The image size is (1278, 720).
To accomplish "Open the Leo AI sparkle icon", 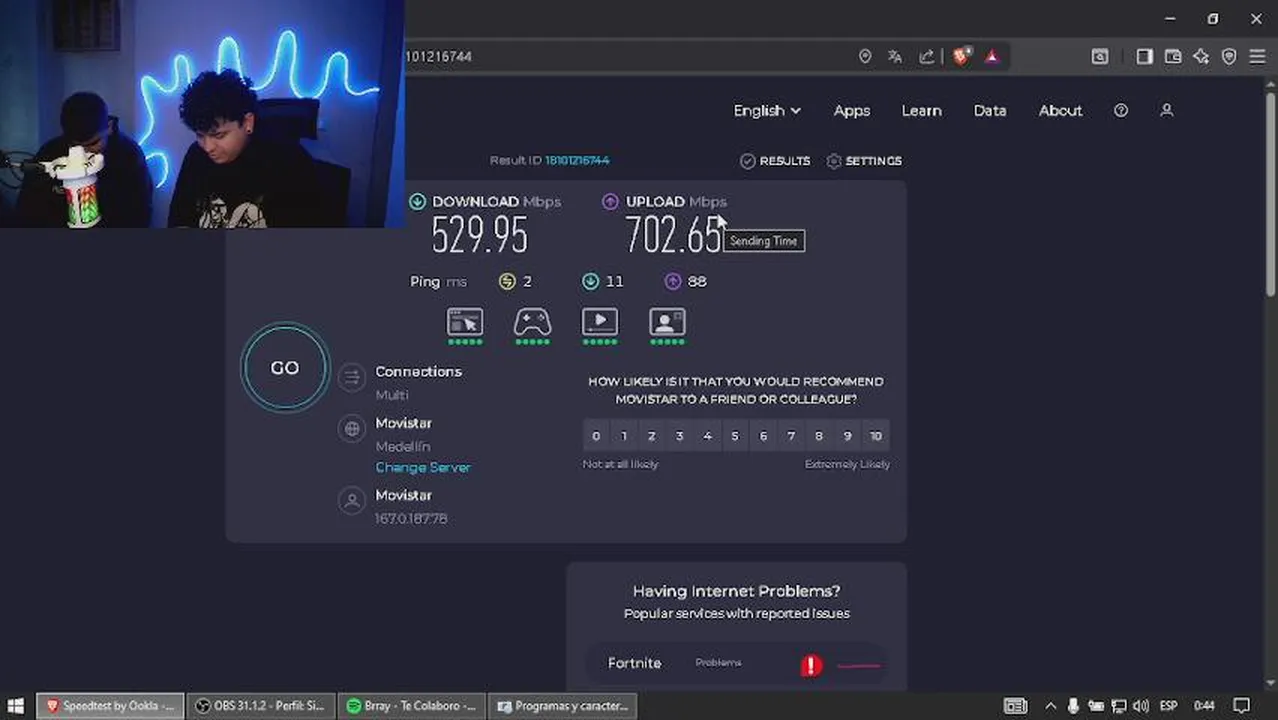I will click(x=1201, y=57).
